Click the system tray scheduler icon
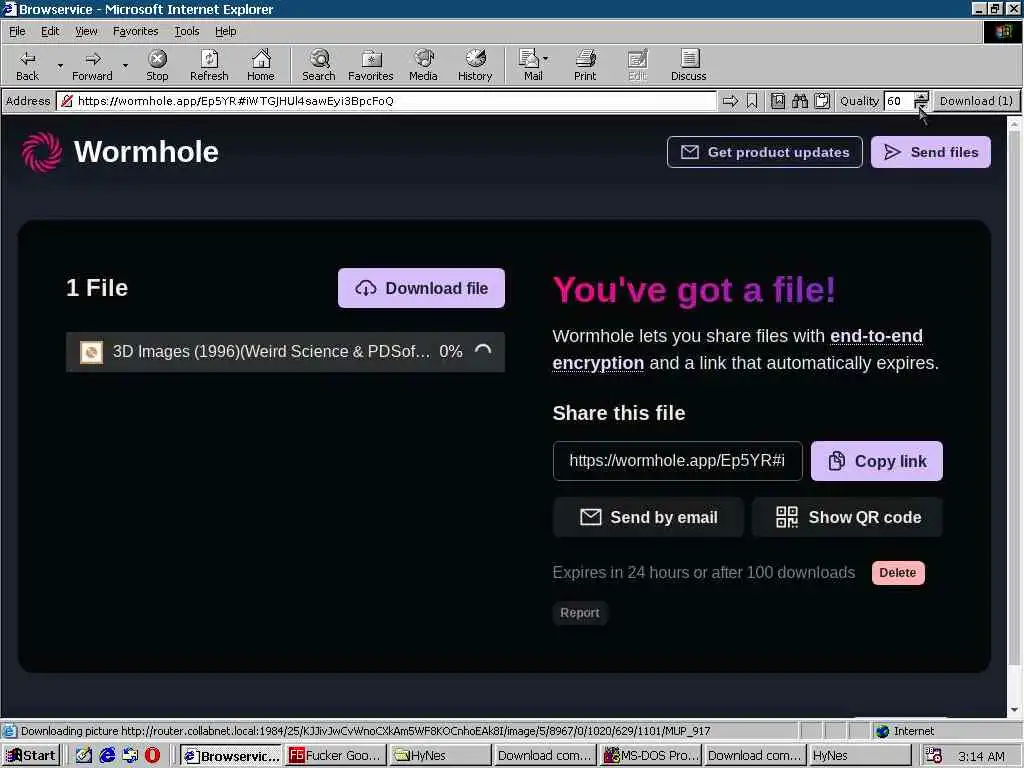1024x768 pixels. coord(934,756)
